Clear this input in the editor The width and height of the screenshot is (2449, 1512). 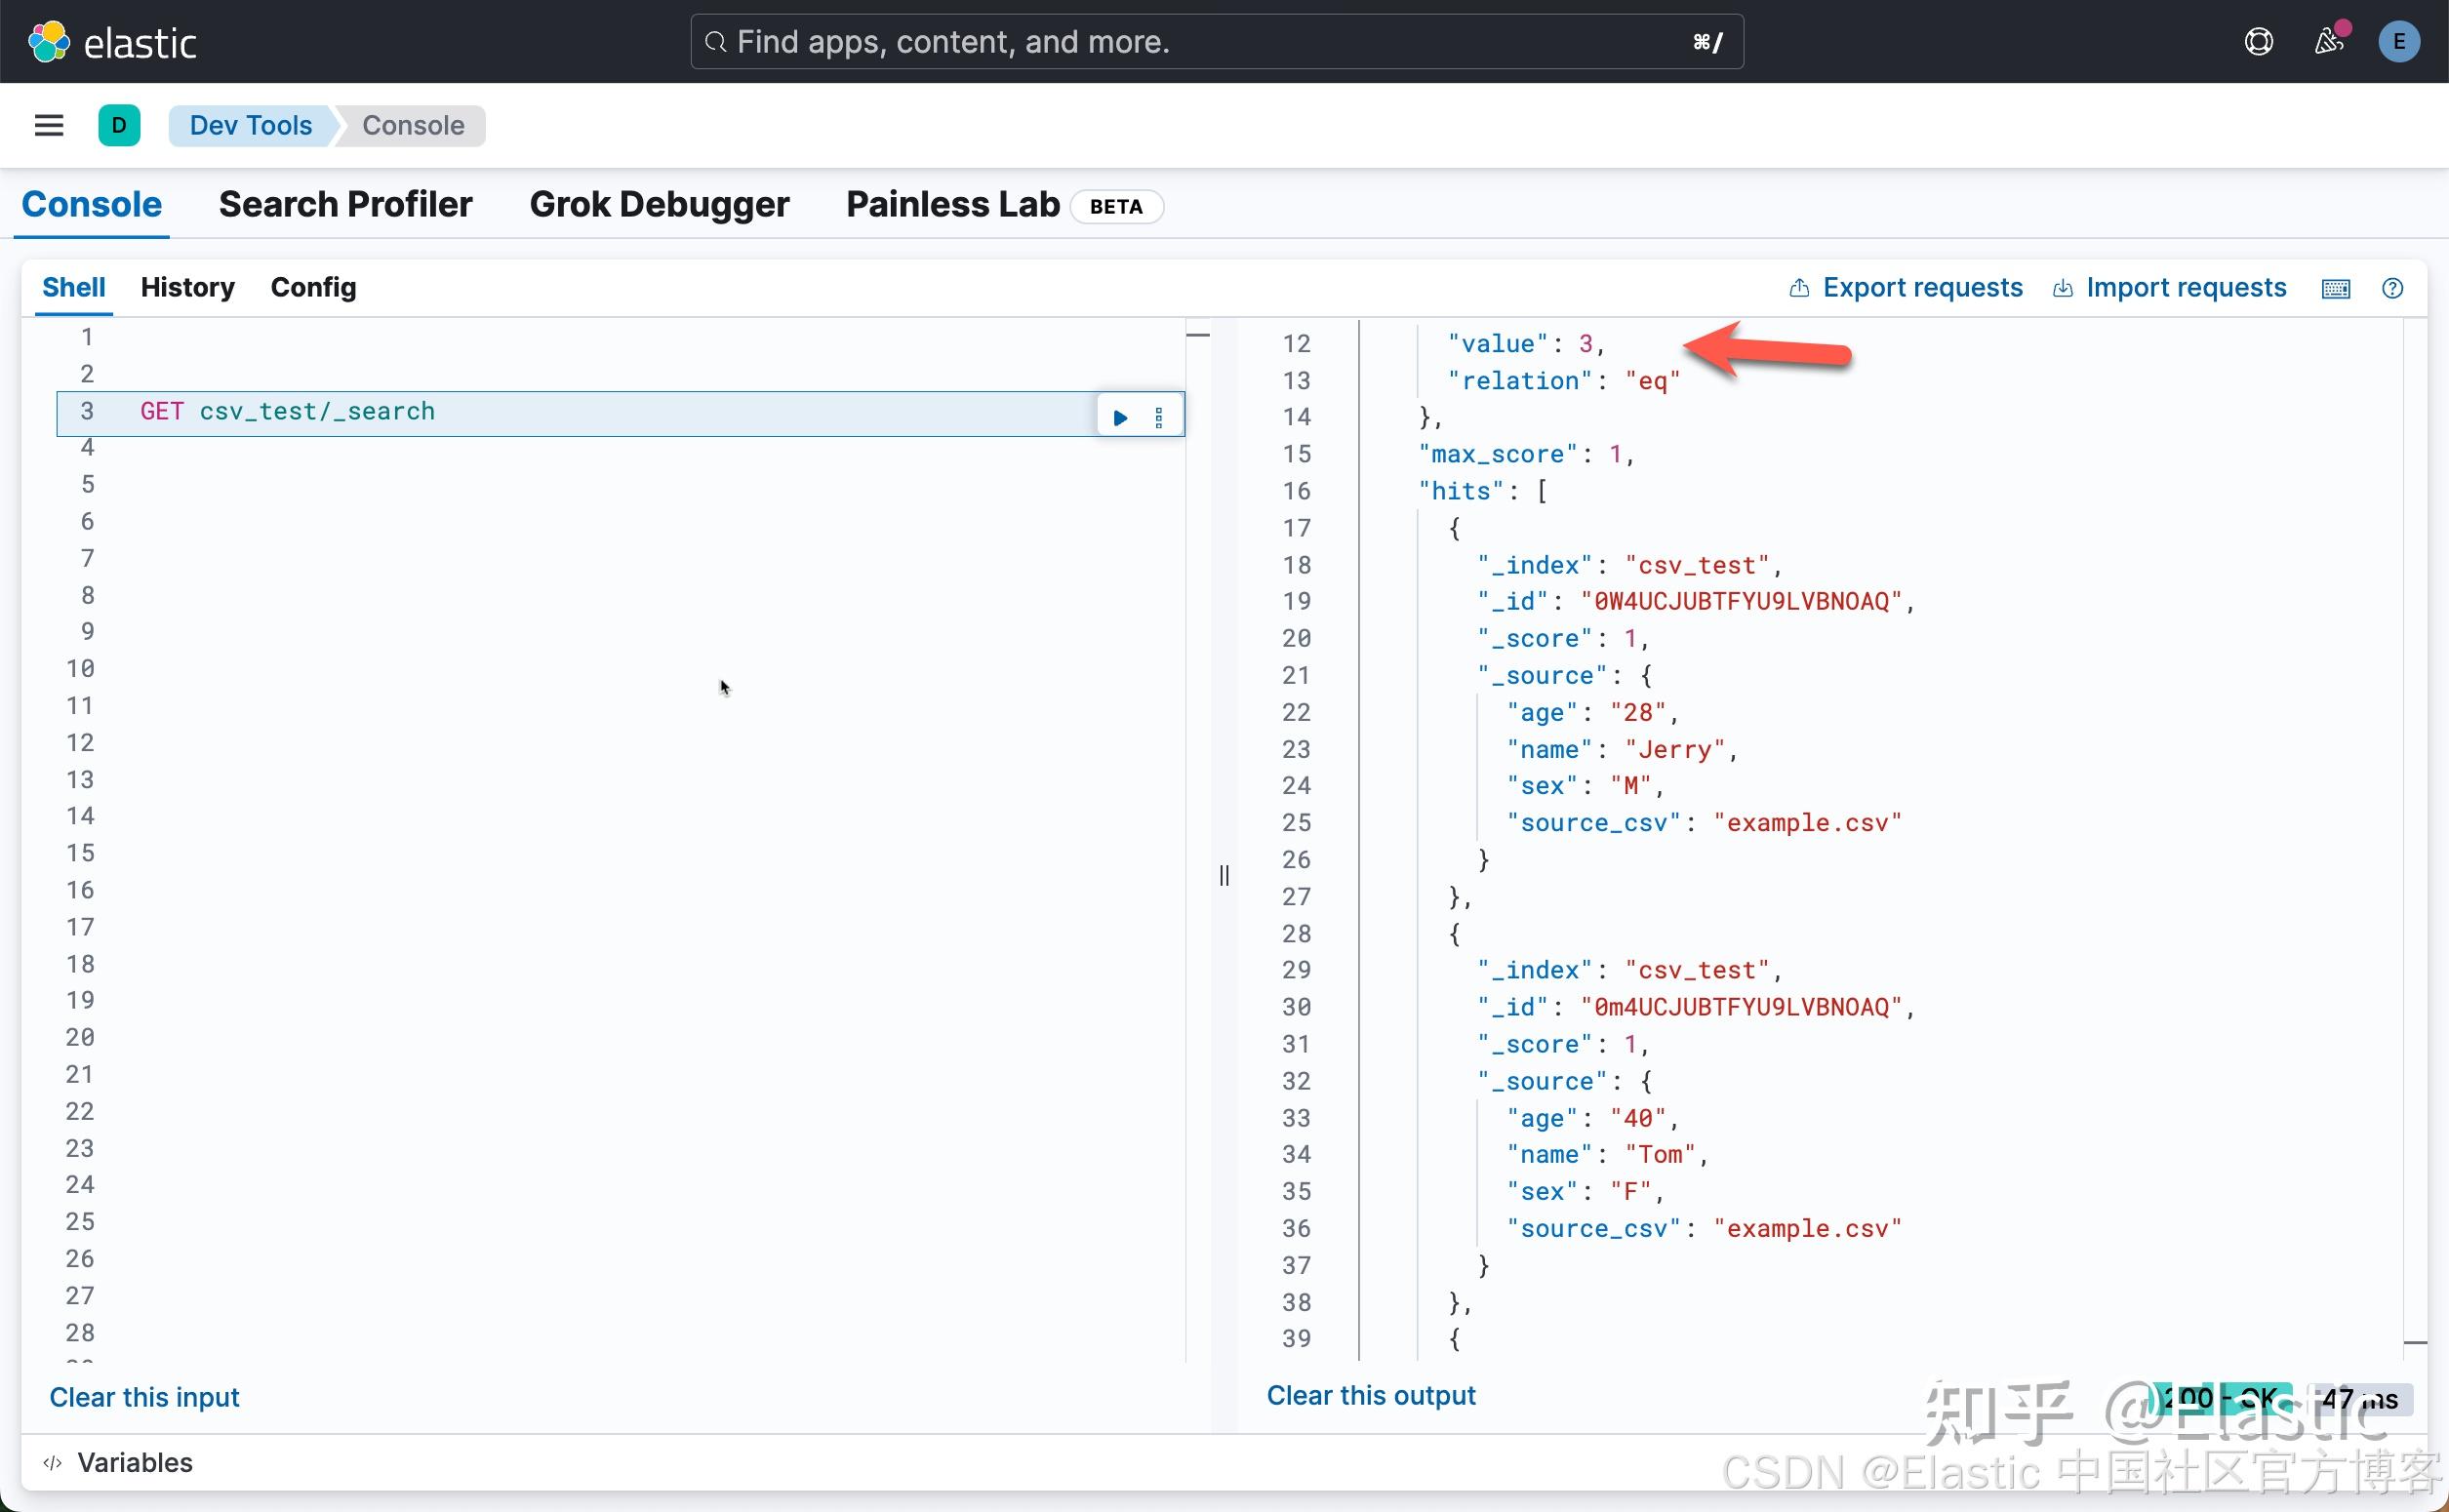144,1397
